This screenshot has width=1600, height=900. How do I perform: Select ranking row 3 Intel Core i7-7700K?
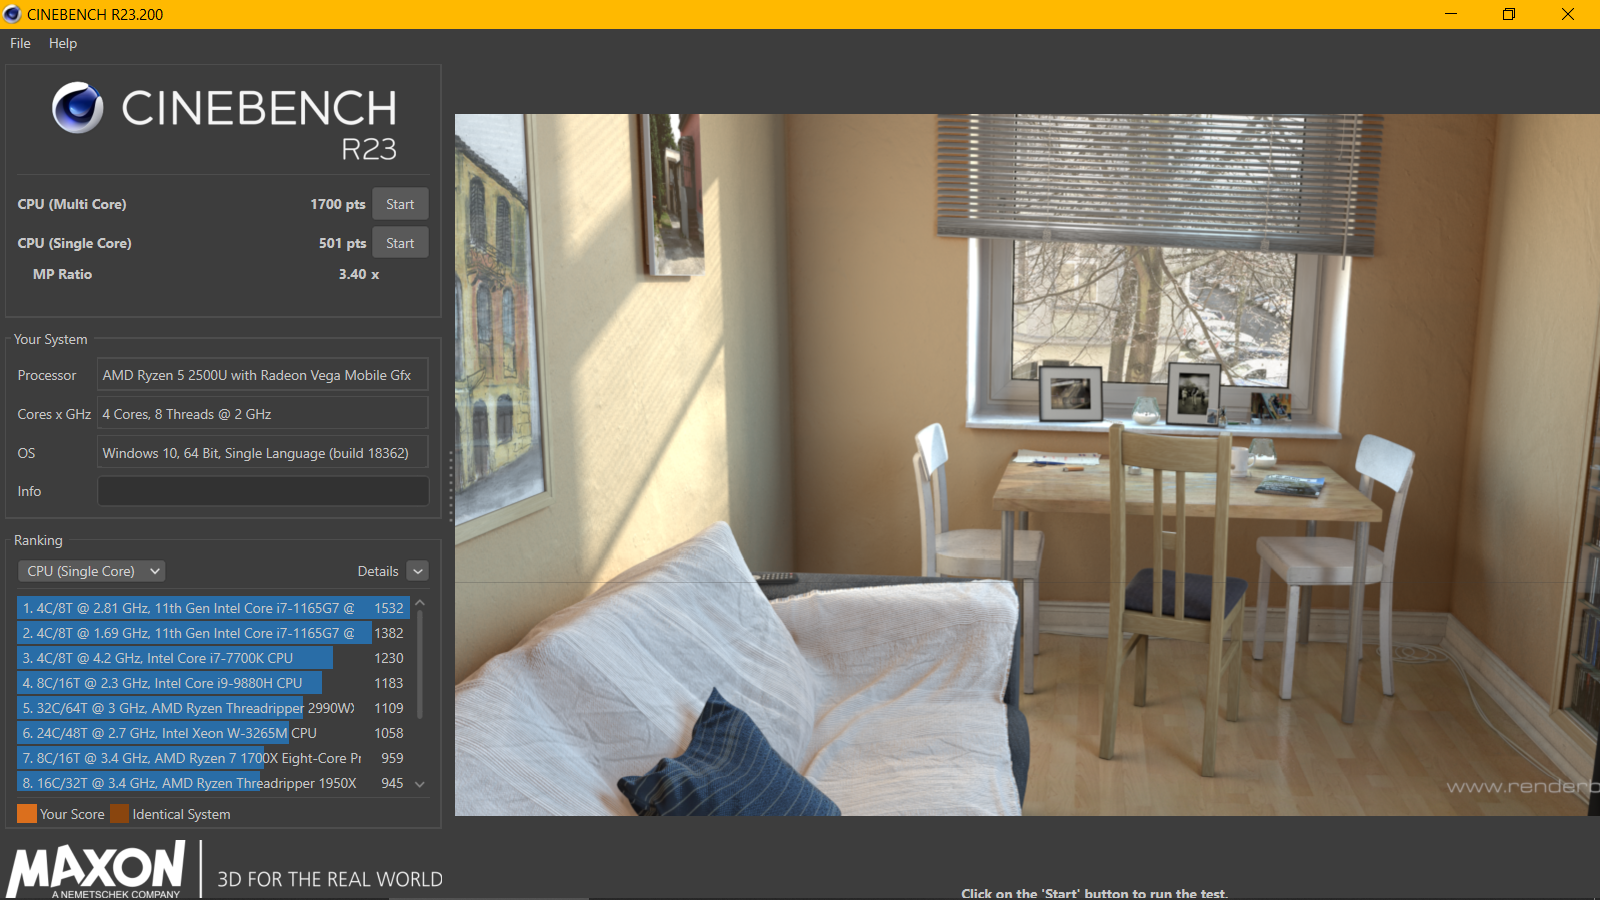click(x=213, y=658)
